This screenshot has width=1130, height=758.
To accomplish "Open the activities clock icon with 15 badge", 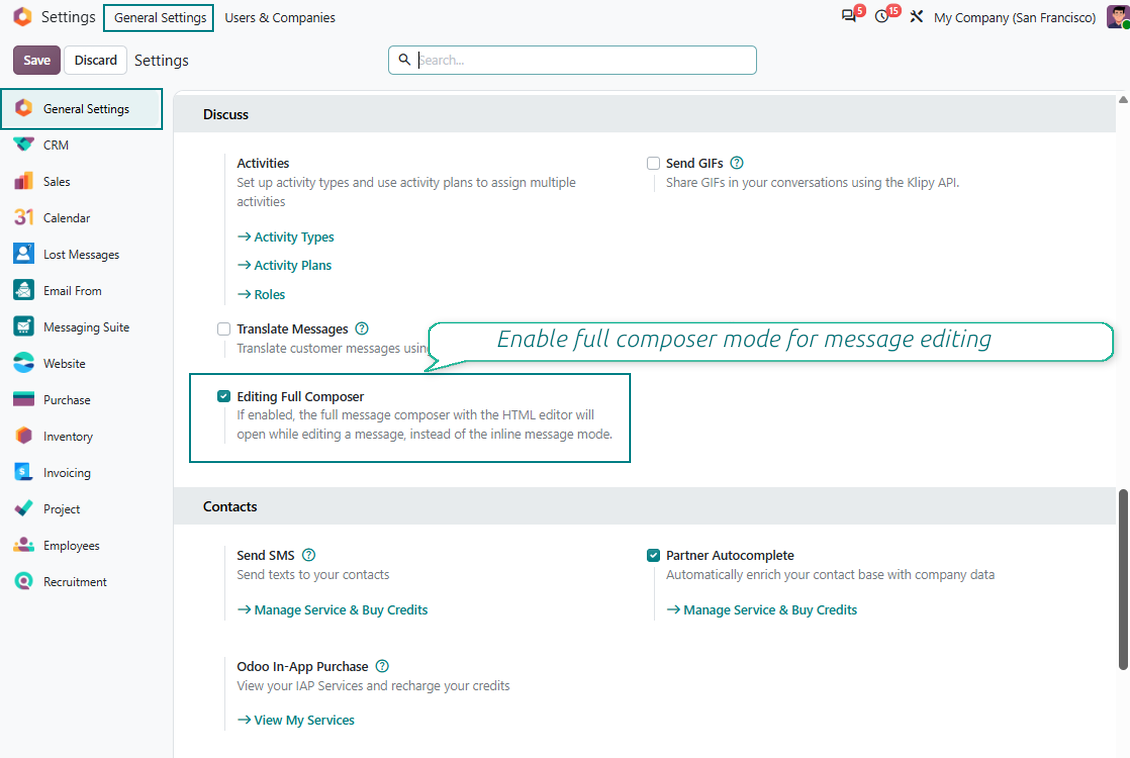I will [x=881, y=16].
